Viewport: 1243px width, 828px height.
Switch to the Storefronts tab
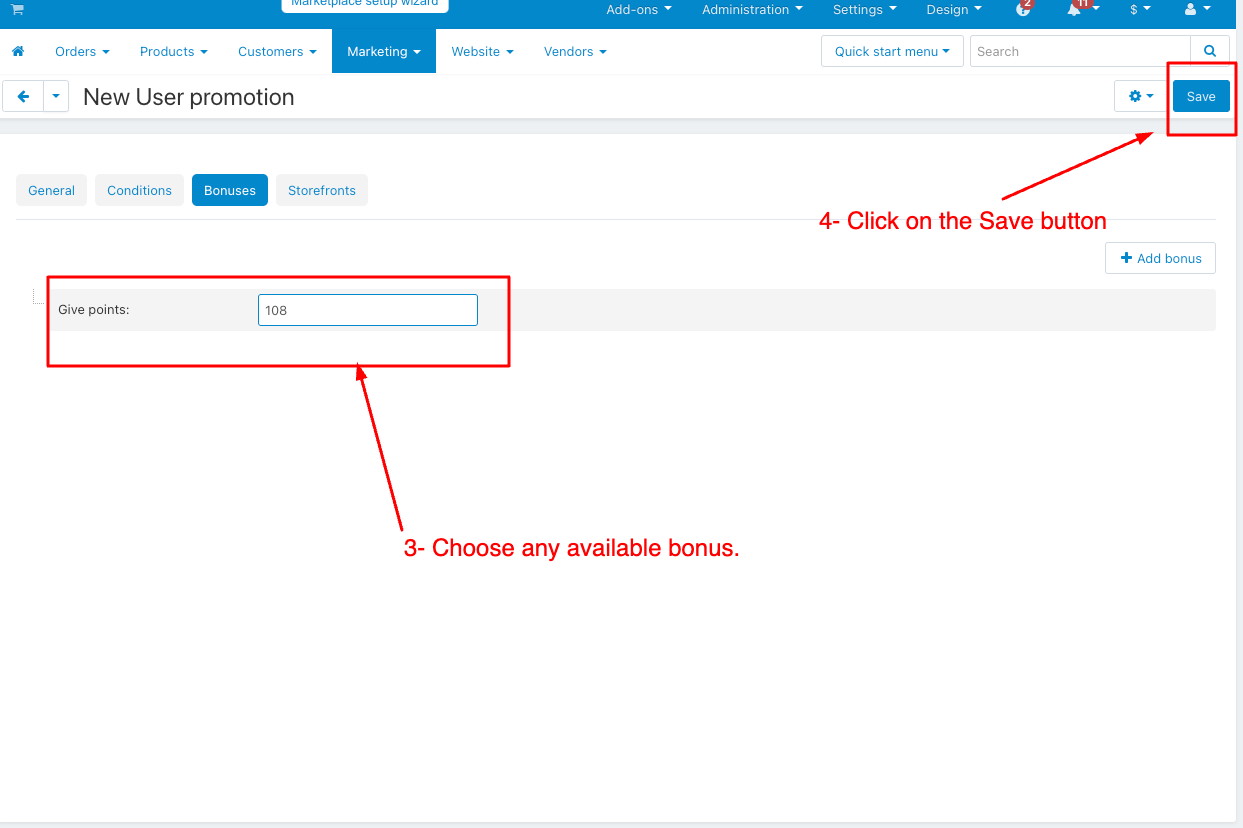(x=321, y=190)
